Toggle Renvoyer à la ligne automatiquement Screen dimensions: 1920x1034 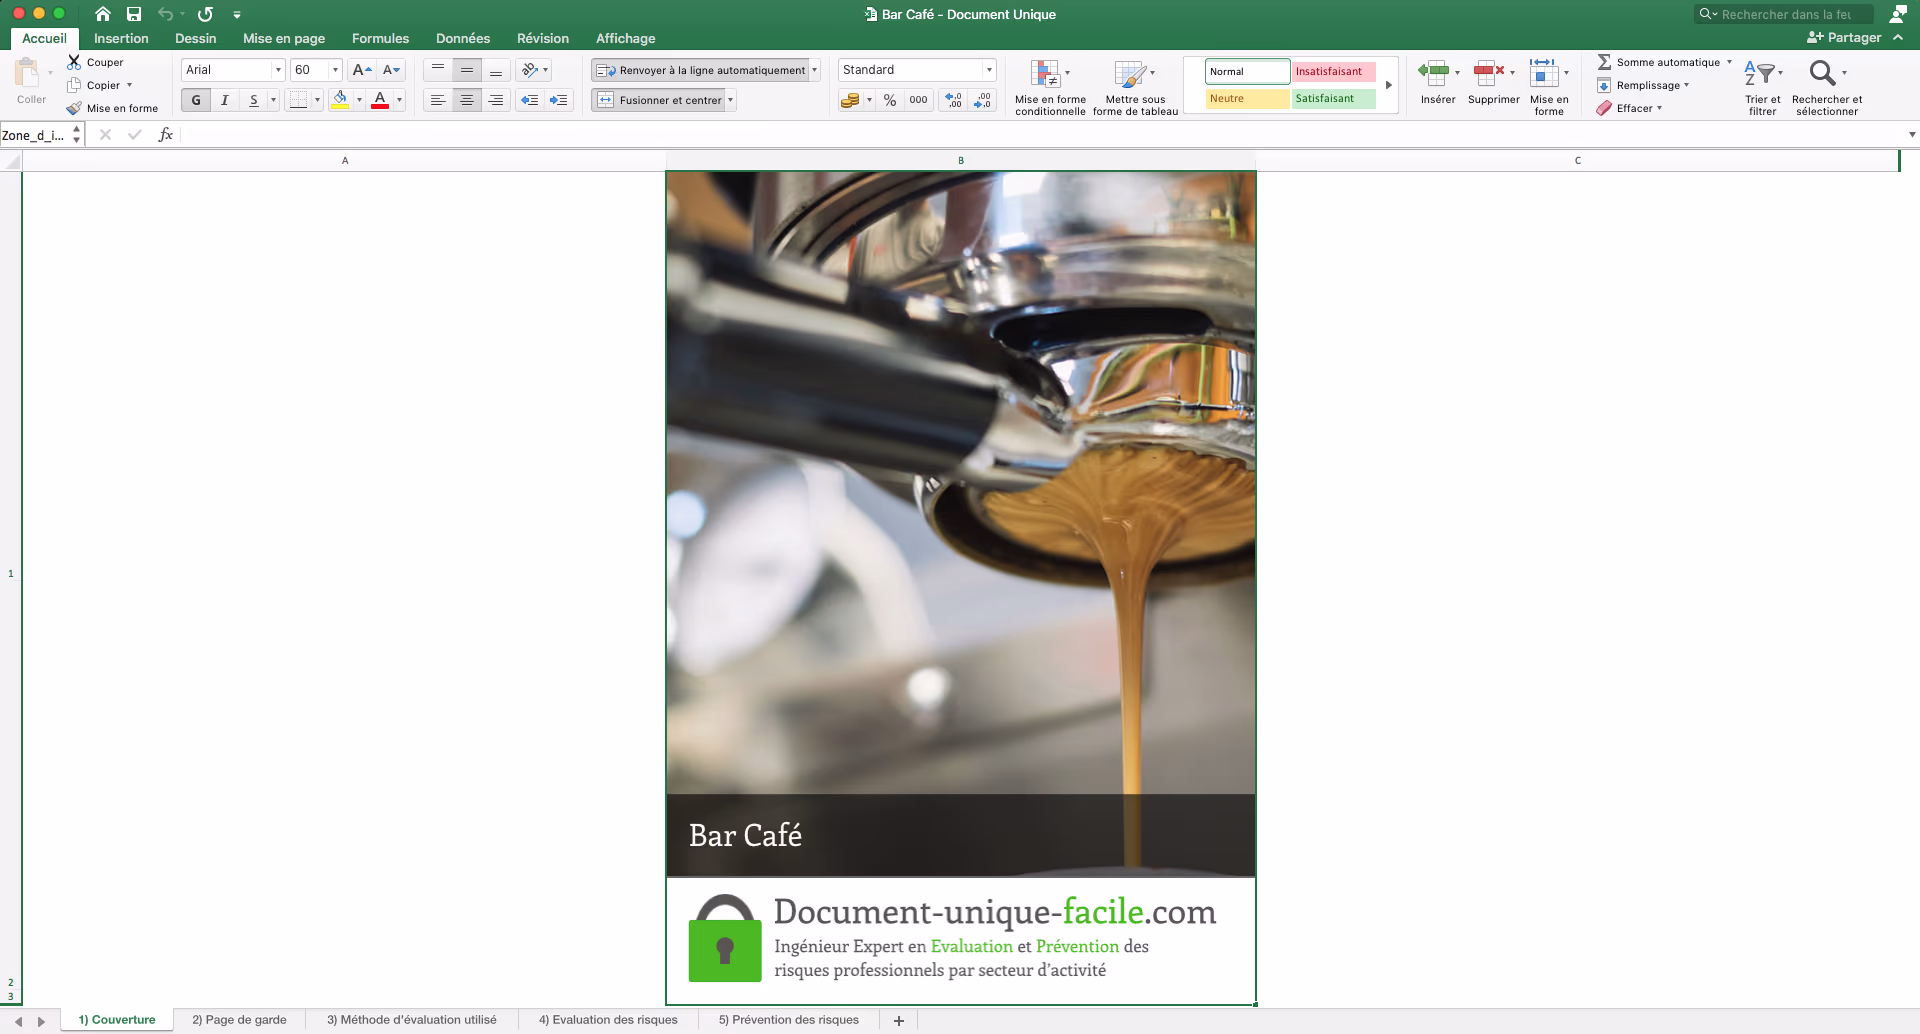pyautogui.click(x=700, y=70)
